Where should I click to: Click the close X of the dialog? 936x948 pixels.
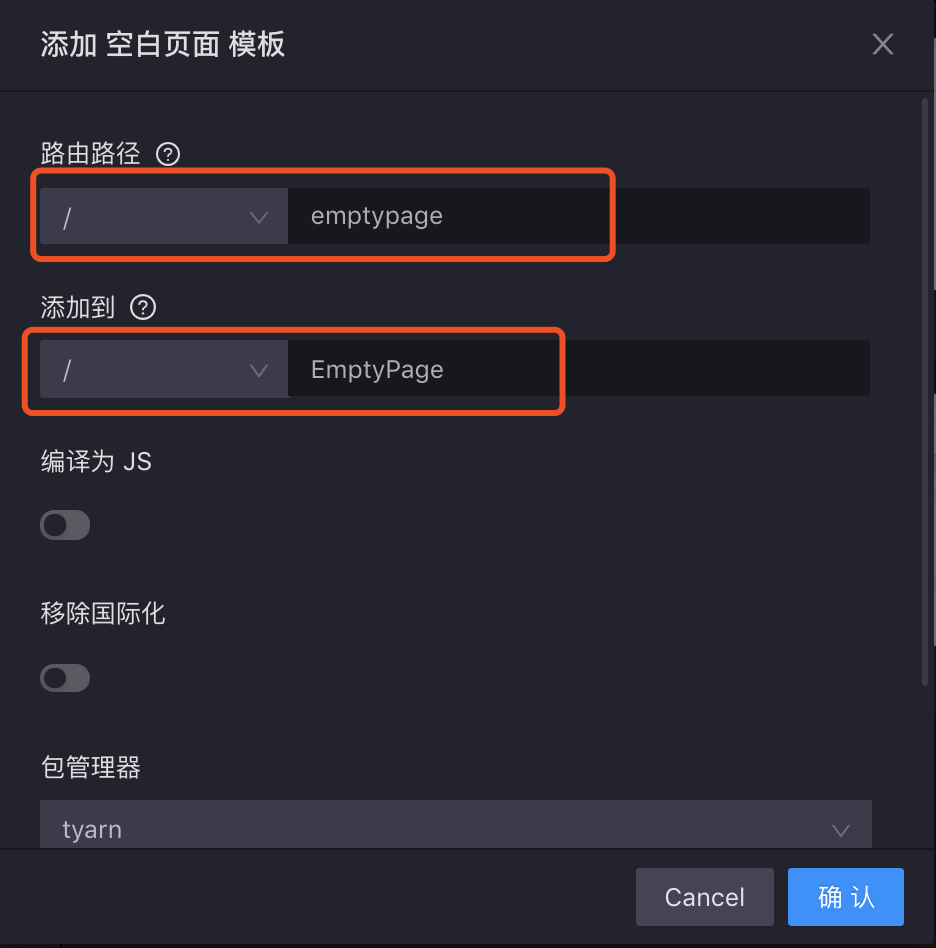tap(882, 44)
